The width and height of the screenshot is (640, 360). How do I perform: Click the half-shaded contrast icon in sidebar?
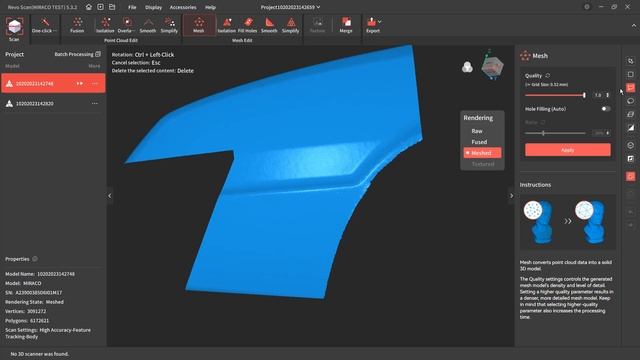(x=631, y=128)
